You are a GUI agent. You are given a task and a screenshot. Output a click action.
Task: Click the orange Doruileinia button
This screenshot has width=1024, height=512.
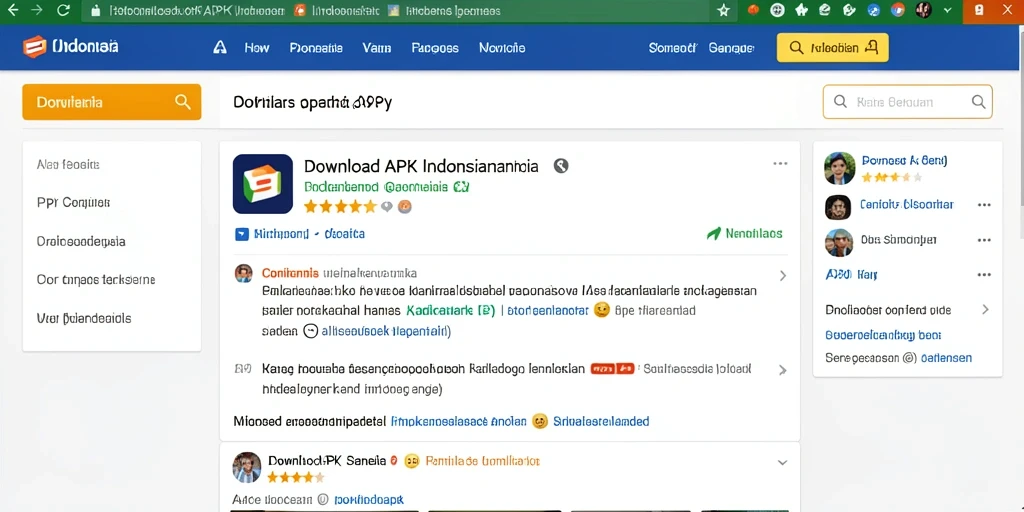(x=112, y=102)
